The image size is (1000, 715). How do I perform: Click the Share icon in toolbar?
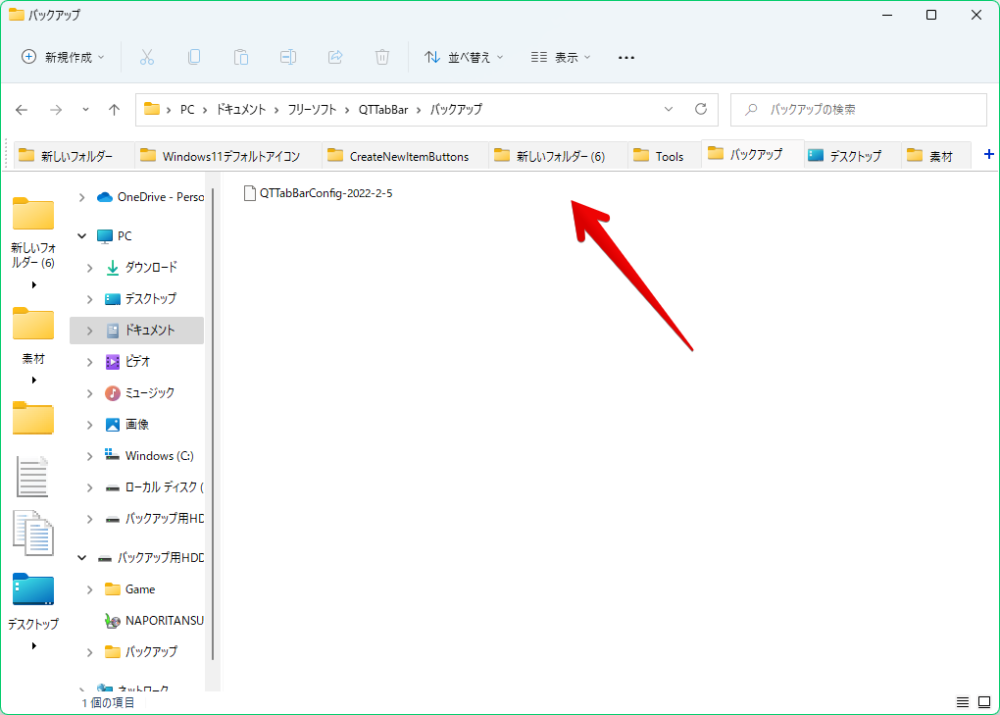[x=335, y=57]
